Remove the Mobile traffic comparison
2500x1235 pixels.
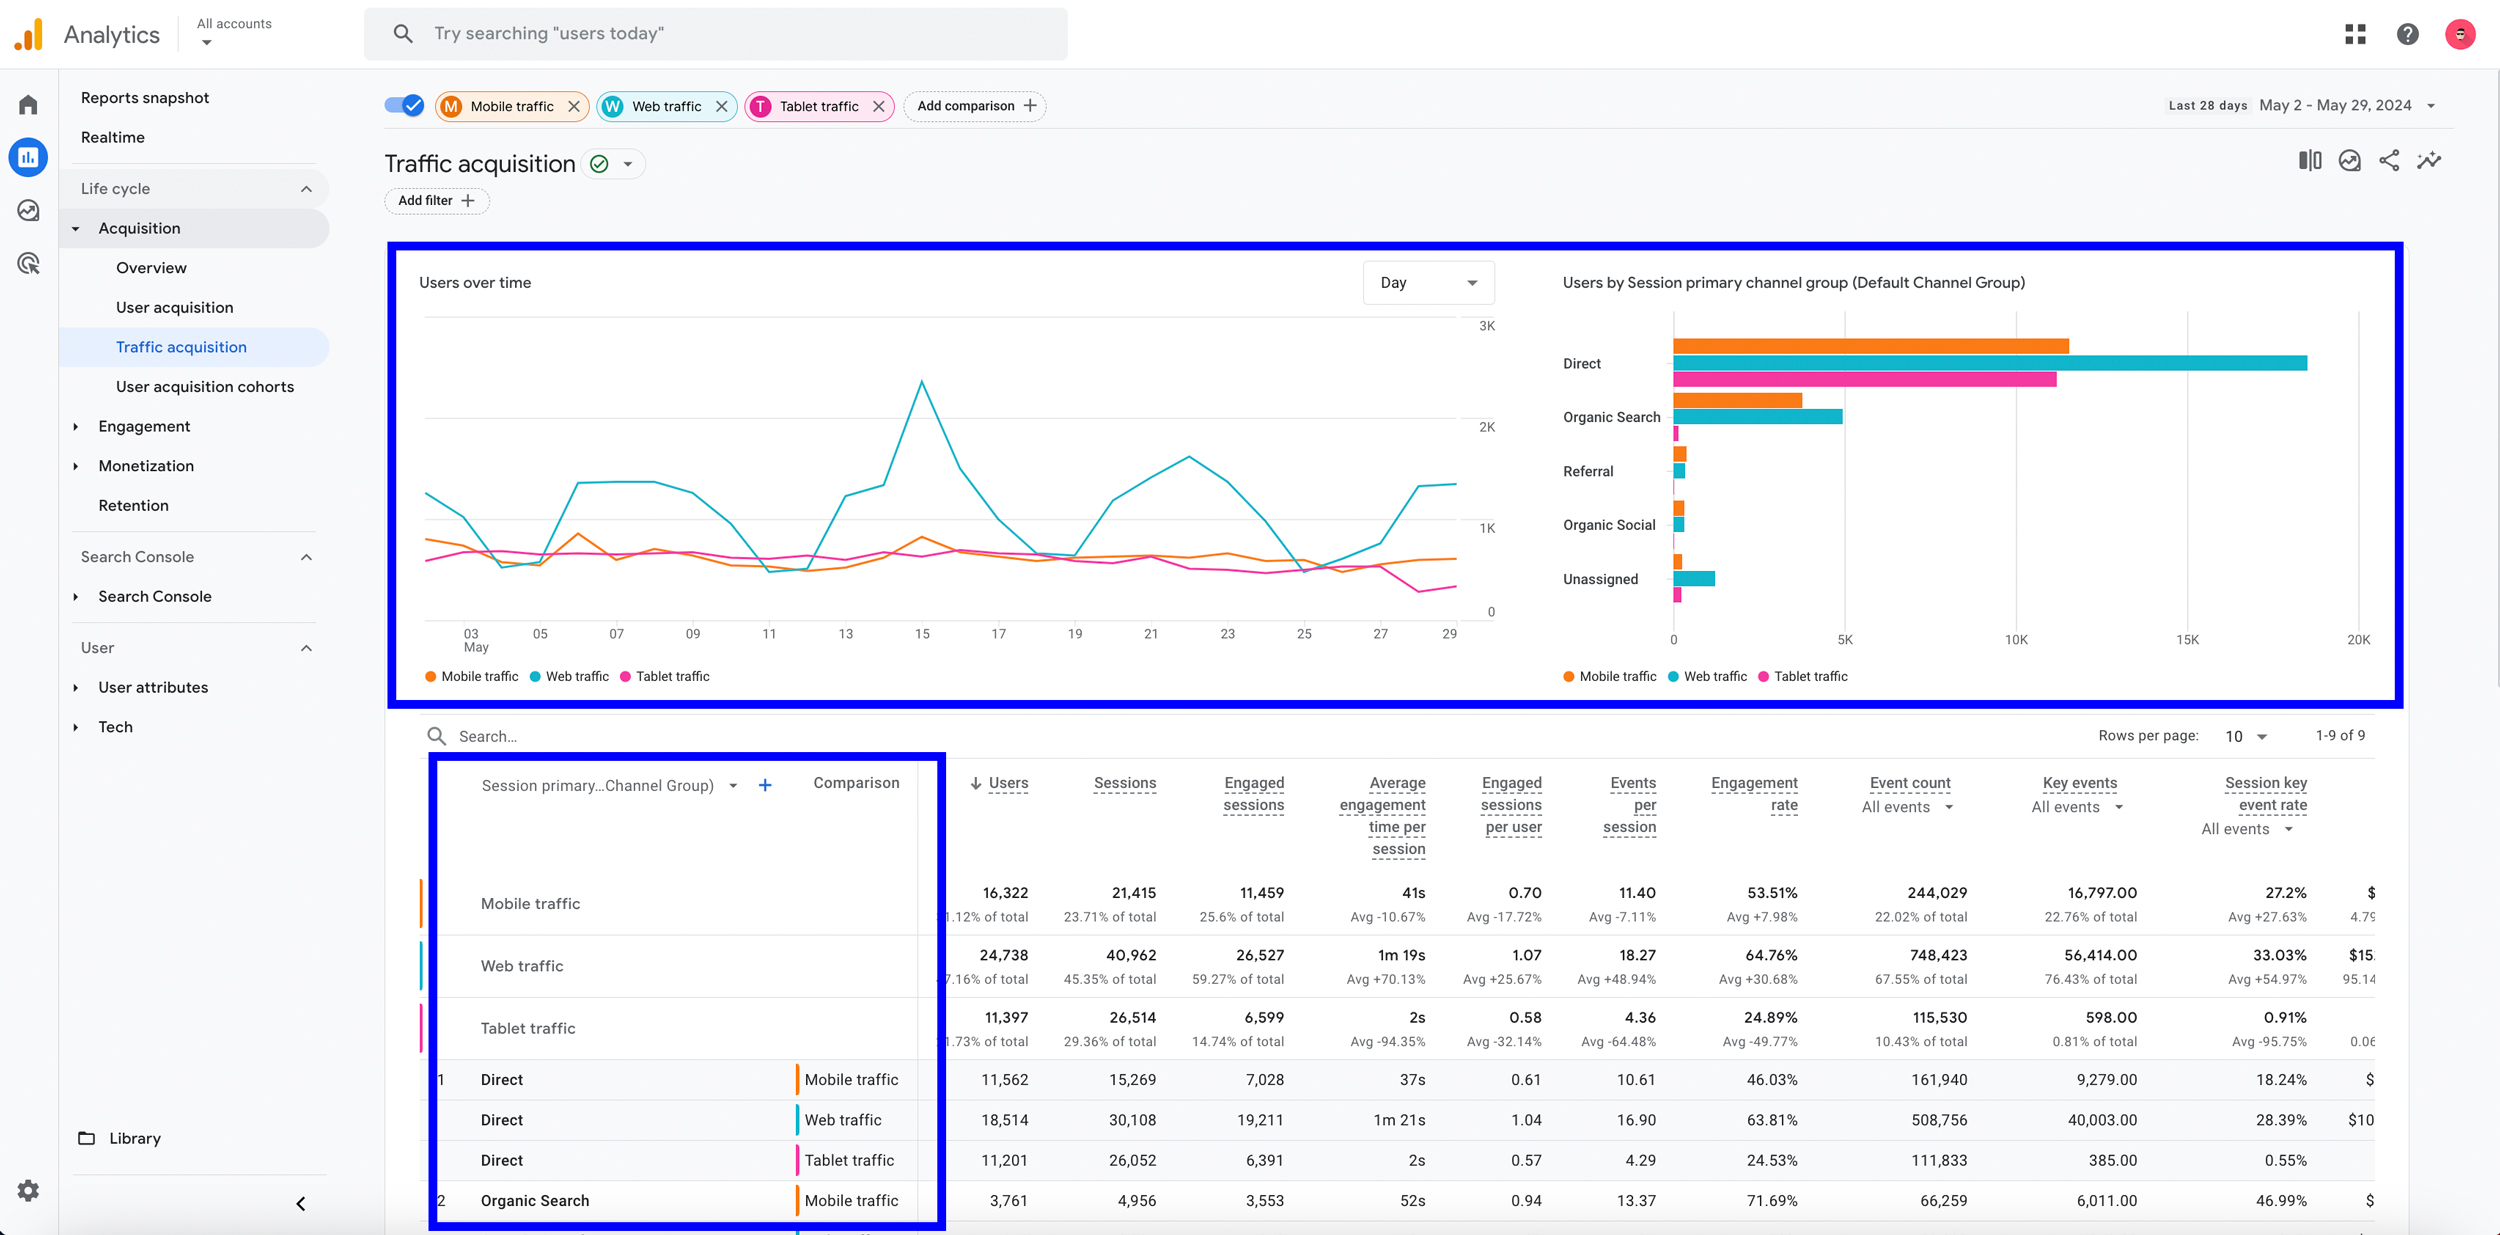tap(574, 106)
